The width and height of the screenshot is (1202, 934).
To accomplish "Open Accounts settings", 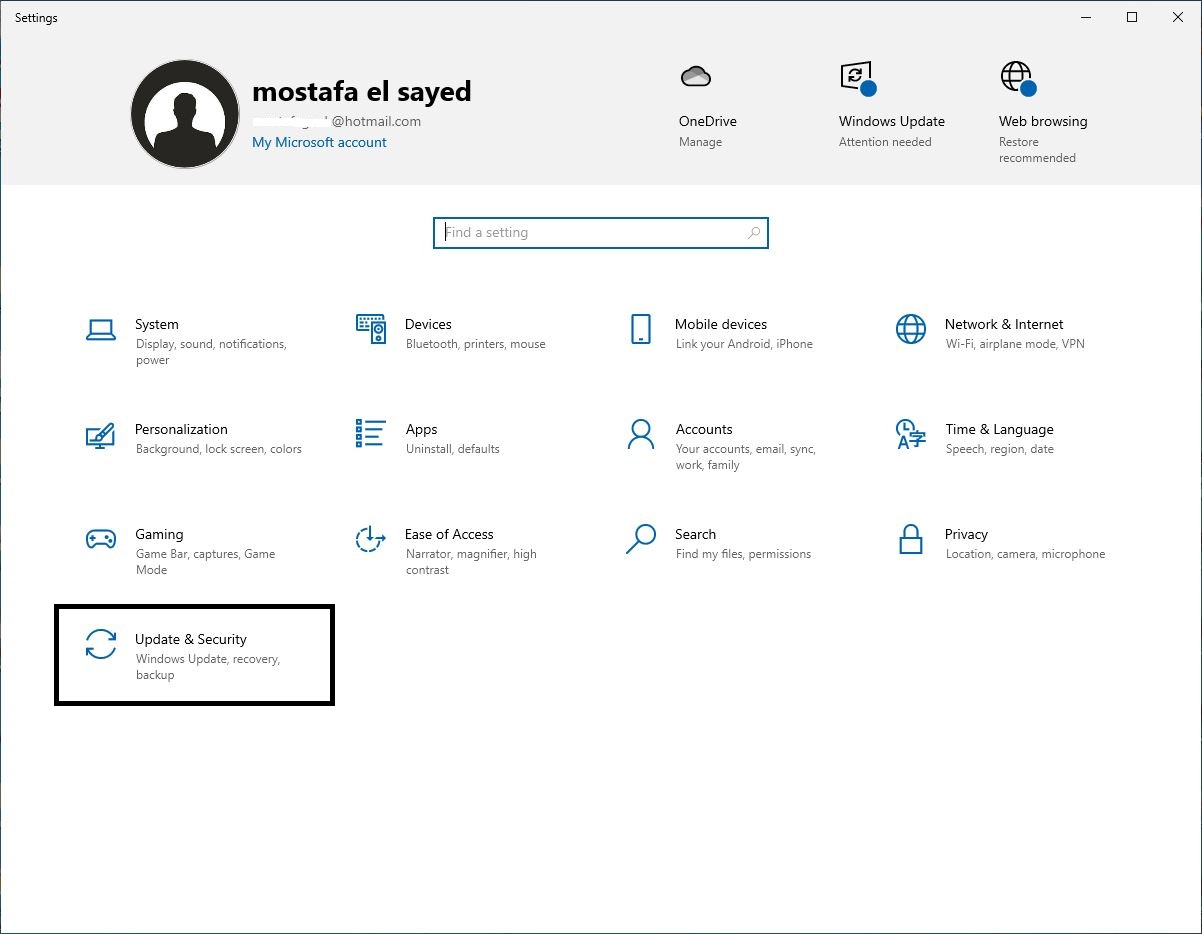I will pyautogui.click(x=704, y=438).
